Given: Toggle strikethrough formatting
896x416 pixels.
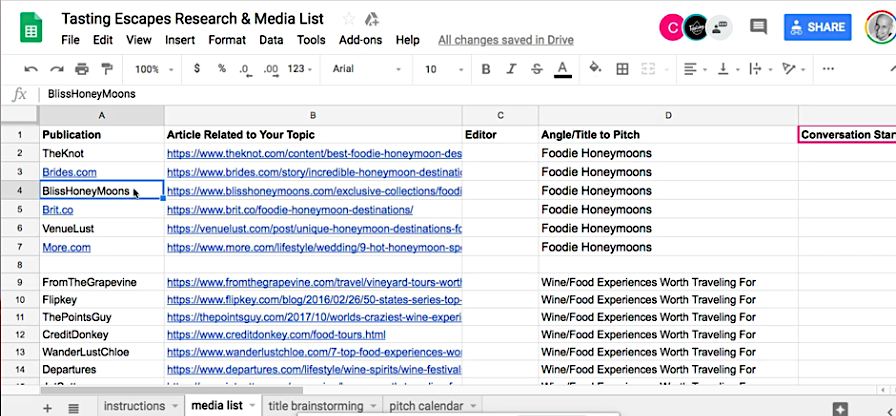Looking at the screenshot, I should point(537,69).
